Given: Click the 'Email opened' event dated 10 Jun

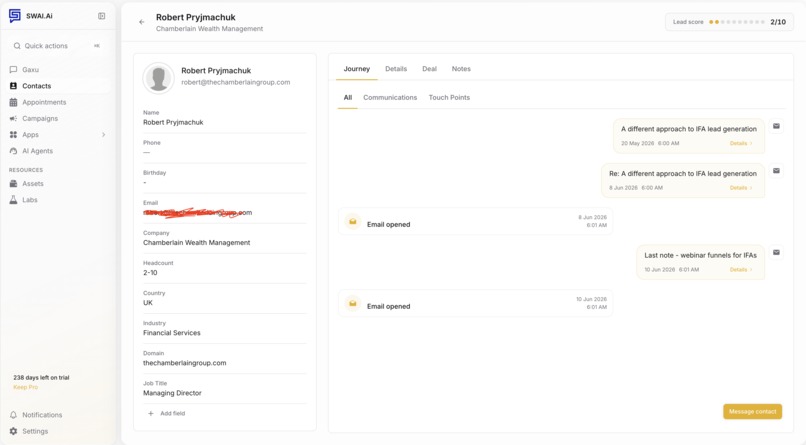Looking at the screenshot, I should [475, 303].
